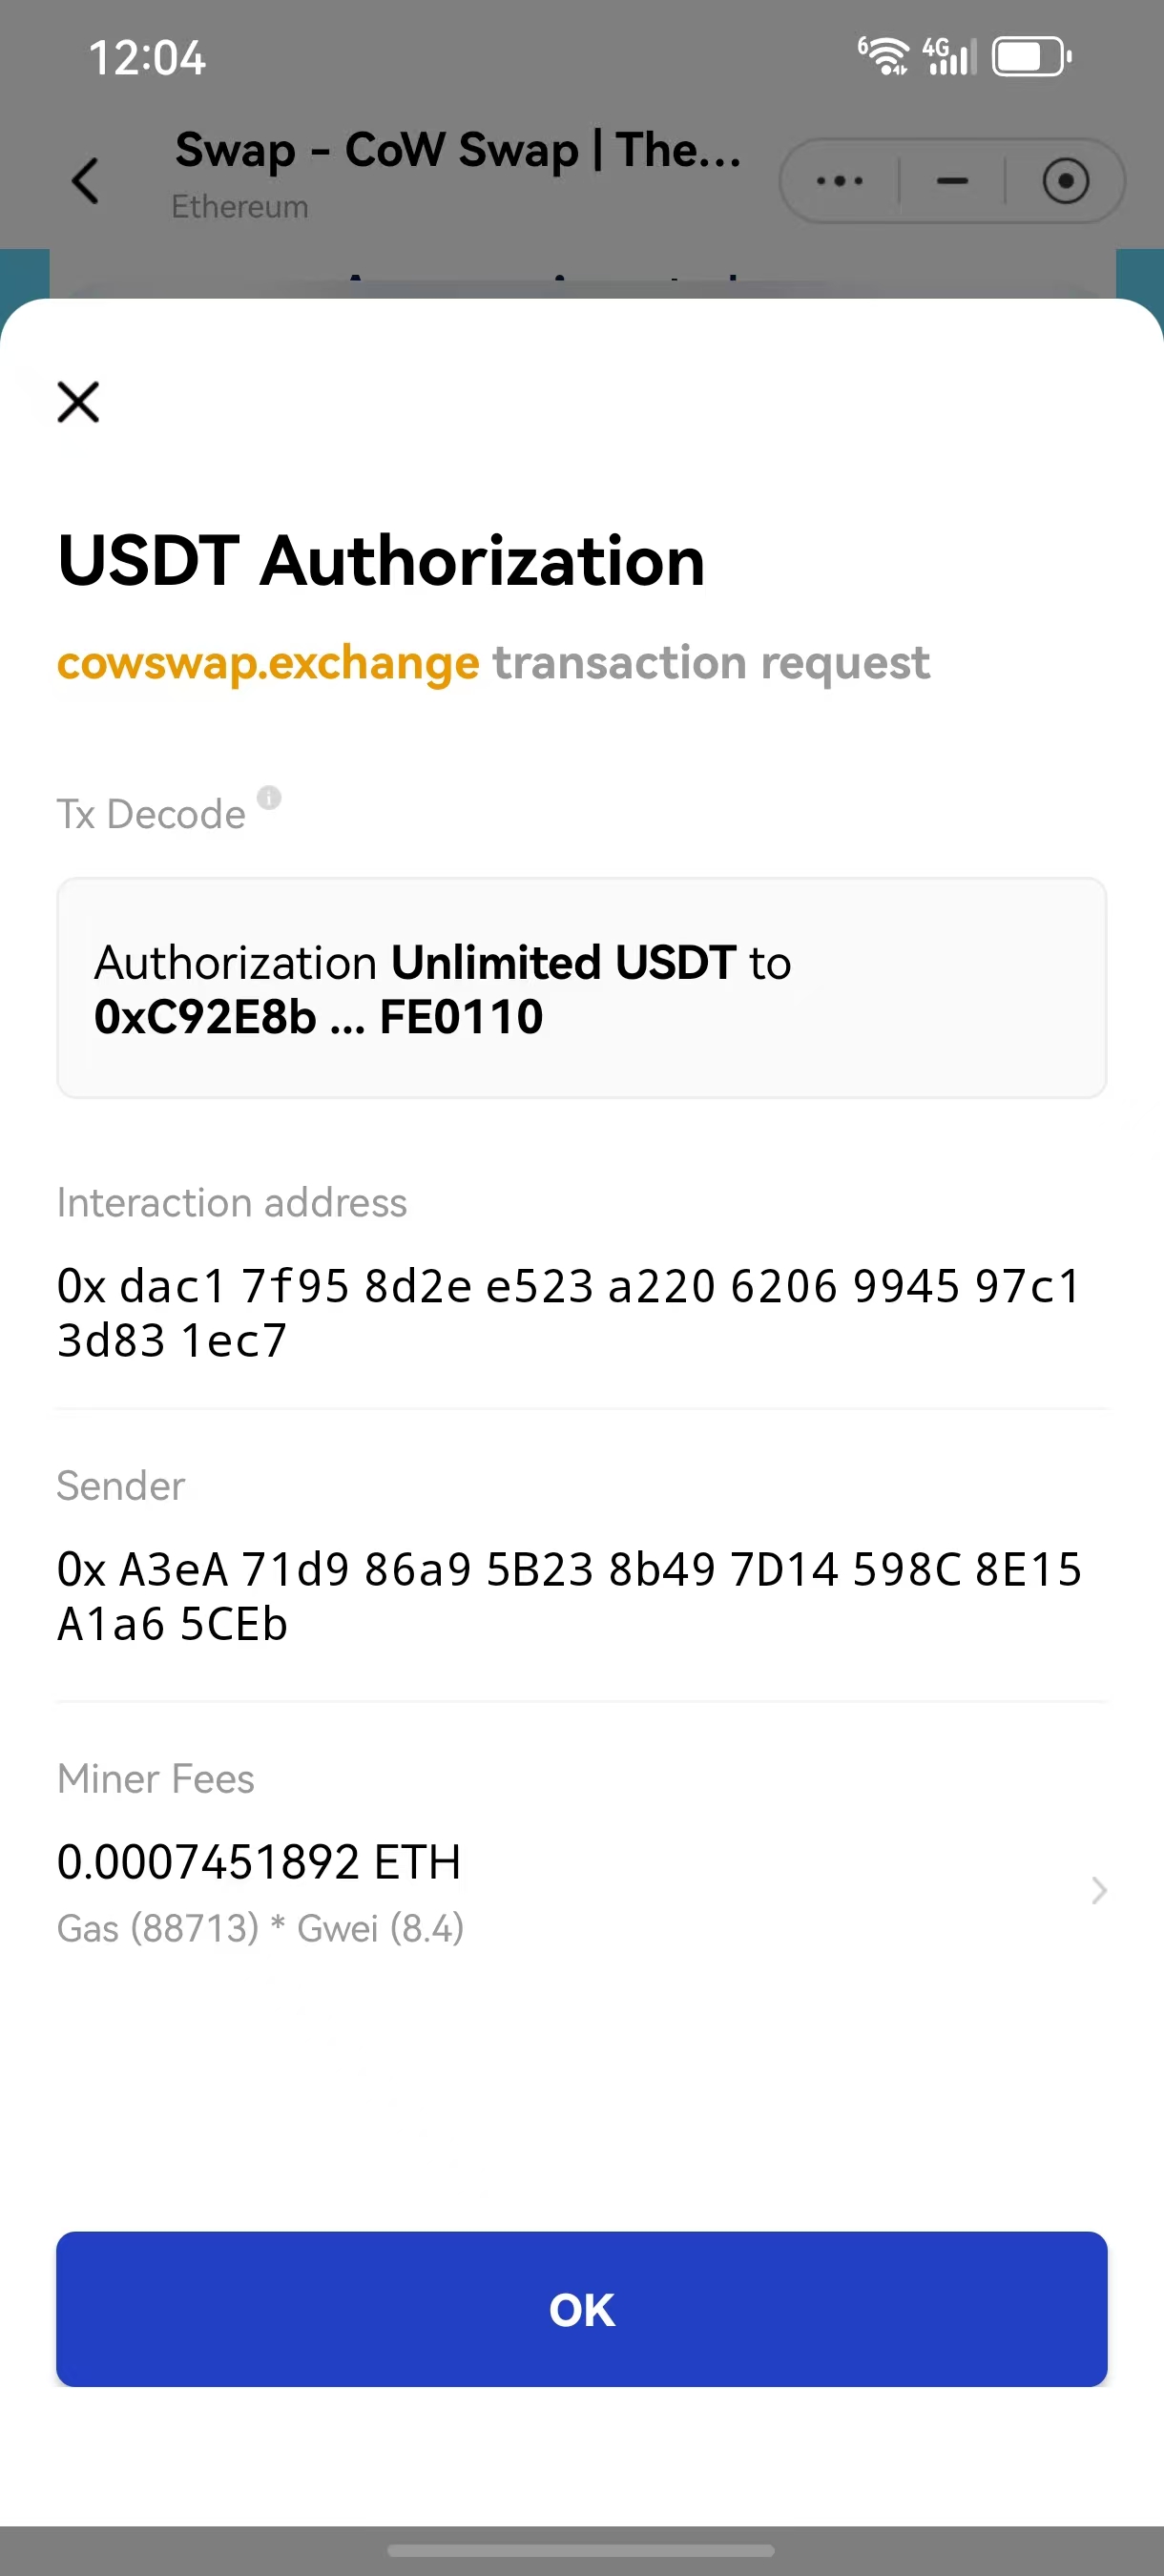Tap the circular record-style close icon
This screenshot has width=1164, height=2576.
tap(1065, 181)
